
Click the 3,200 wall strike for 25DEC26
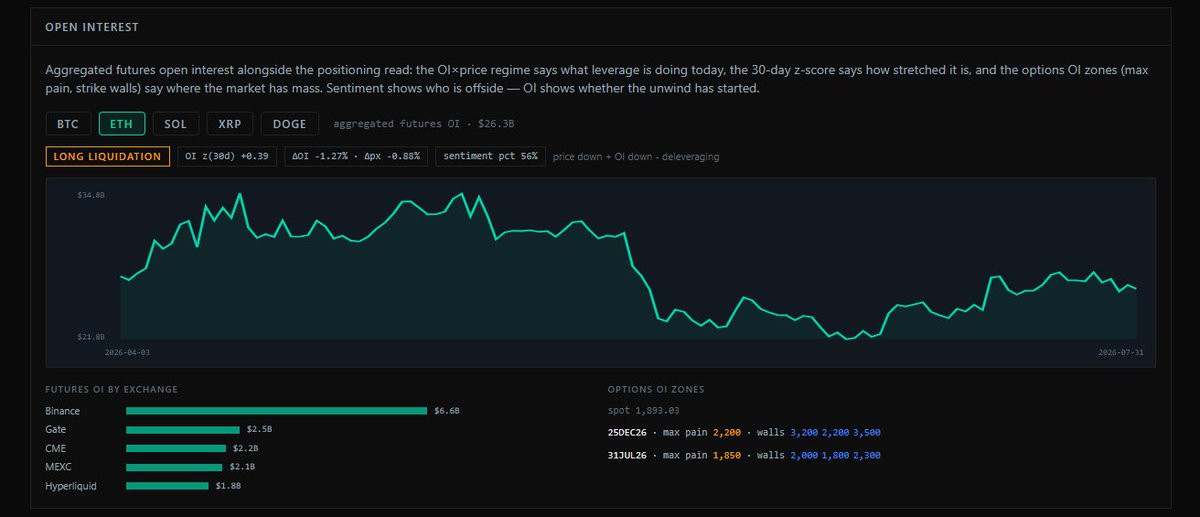coord(803,432)
